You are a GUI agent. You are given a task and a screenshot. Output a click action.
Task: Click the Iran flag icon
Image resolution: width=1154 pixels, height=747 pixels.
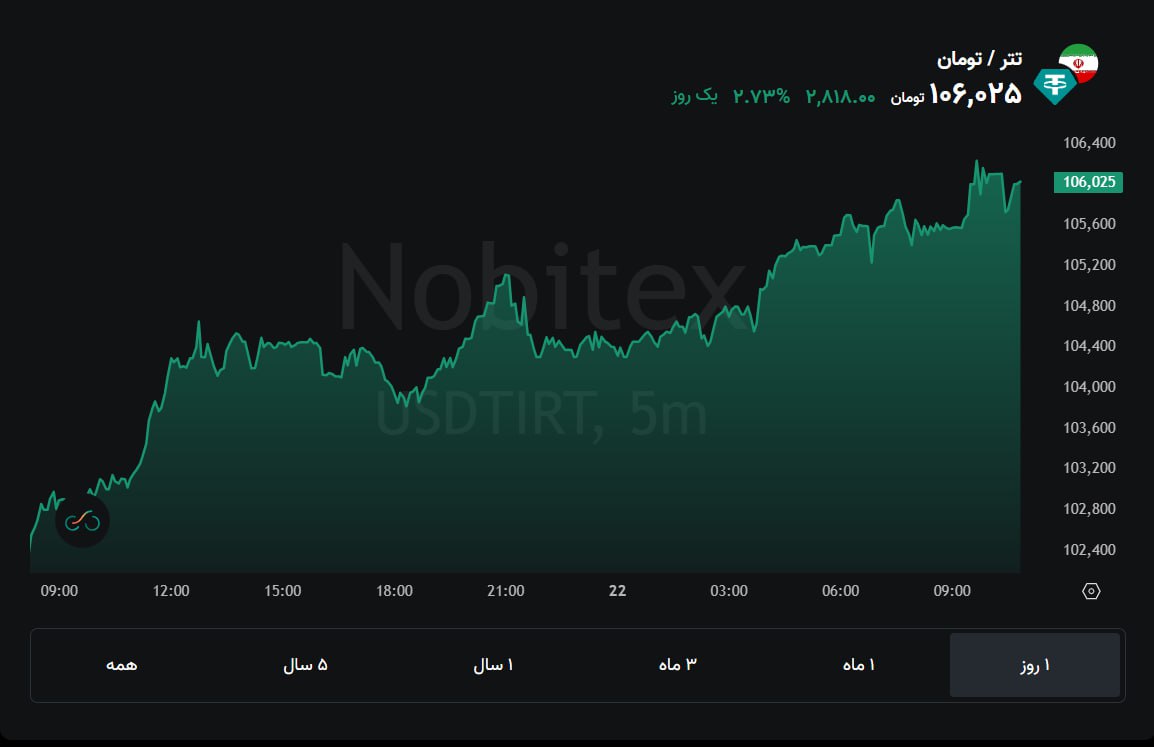pos(1079,62)
